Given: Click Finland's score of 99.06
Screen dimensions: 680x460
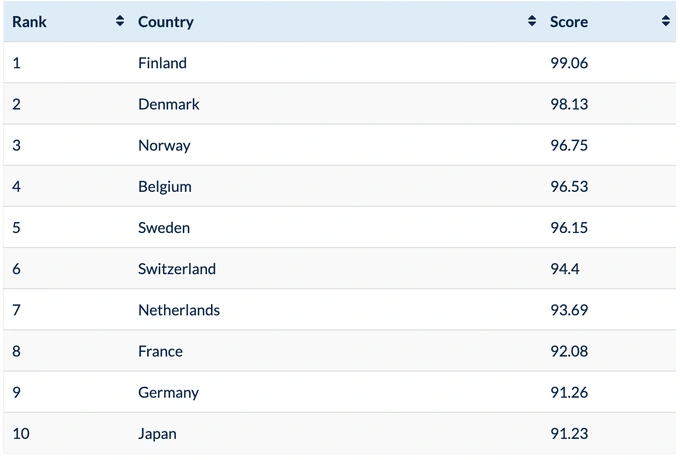Looking at the screenshot, I should 570,63.
